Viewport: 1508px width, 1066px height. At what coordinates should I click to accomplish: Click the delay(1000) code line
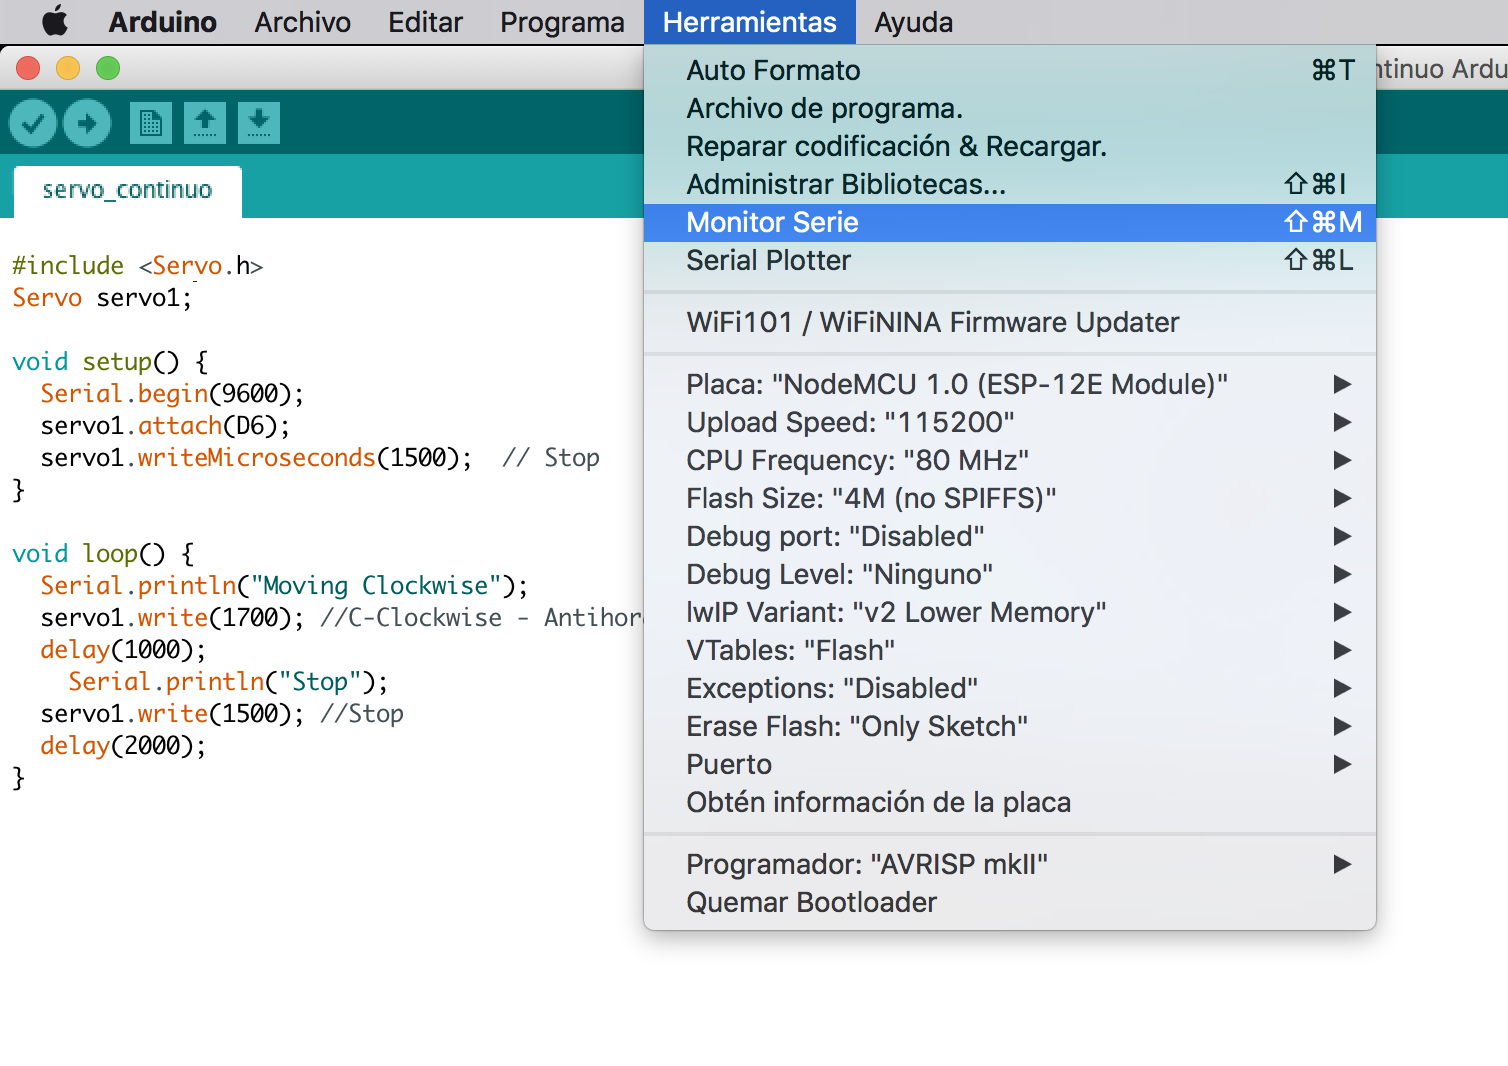click(x=123, y=650)
